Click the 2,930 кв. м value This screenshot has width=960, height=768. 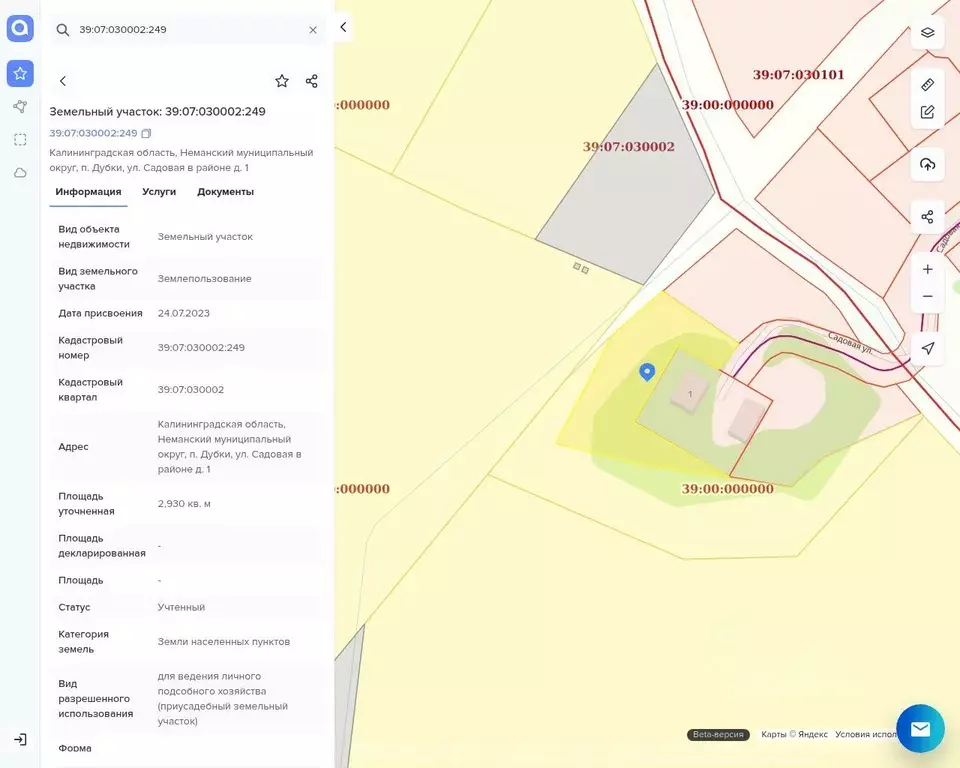pyautogui.click(x=184, y=503)
